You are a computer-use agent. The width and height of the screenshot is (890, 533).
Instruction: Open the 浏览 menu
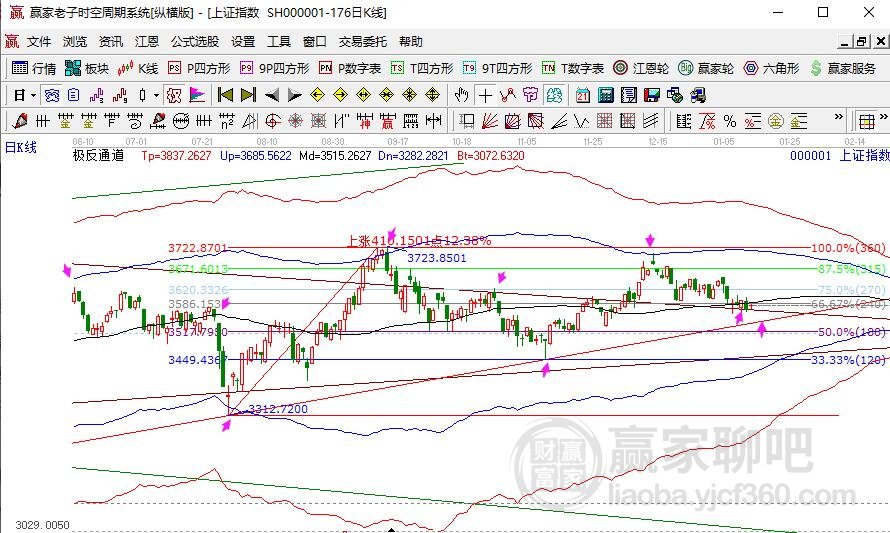[74, 41]
